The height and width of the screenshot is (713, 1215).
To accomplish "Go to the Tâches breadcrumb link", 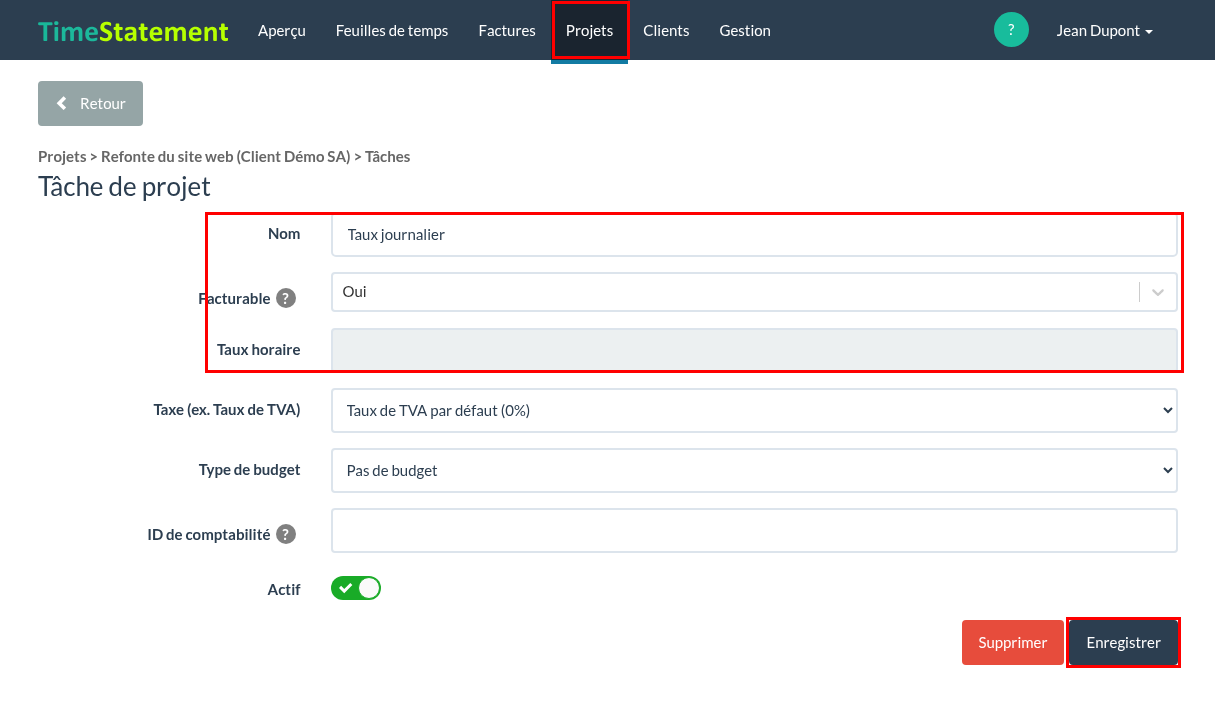I will click(388, 157).
